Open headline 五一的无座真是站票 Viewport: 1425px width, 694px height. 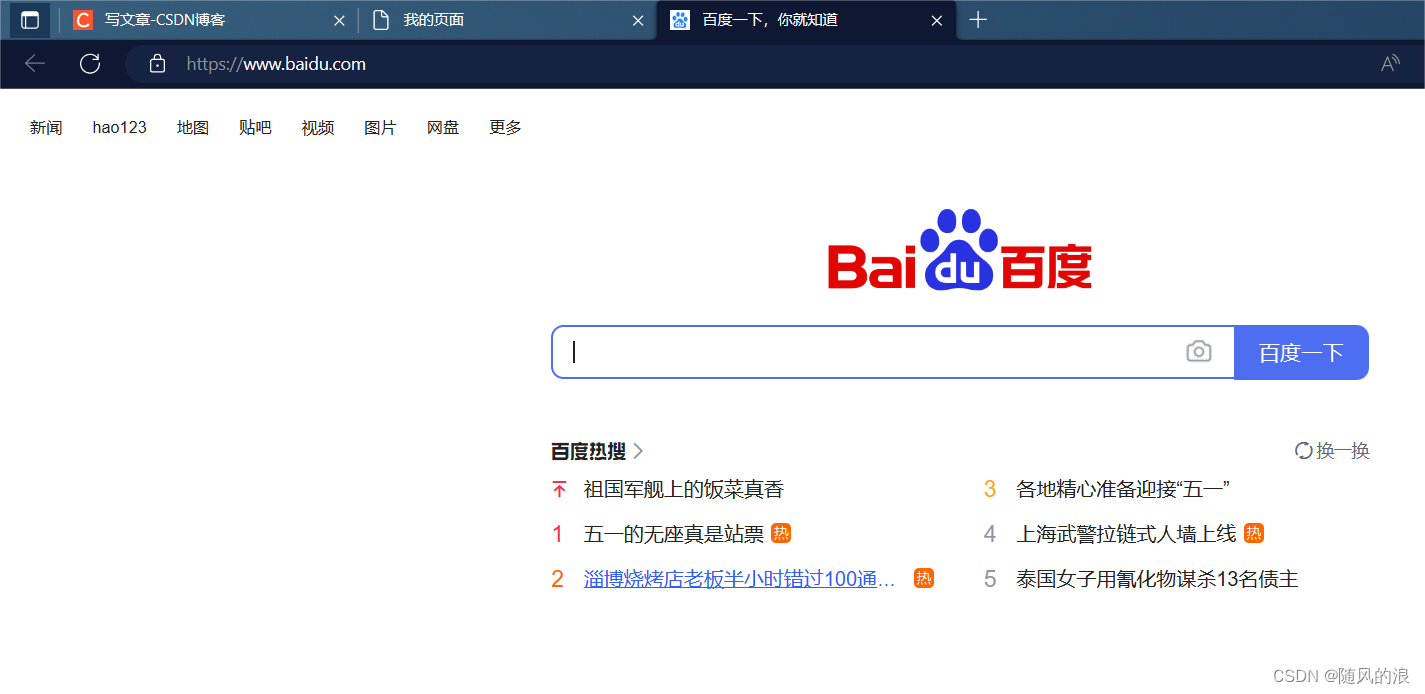pos(674,534)
